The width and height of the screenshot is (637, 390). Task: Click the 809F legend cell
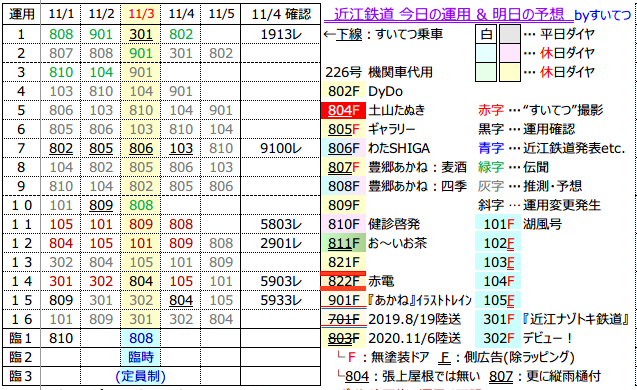tap(344, 205)
